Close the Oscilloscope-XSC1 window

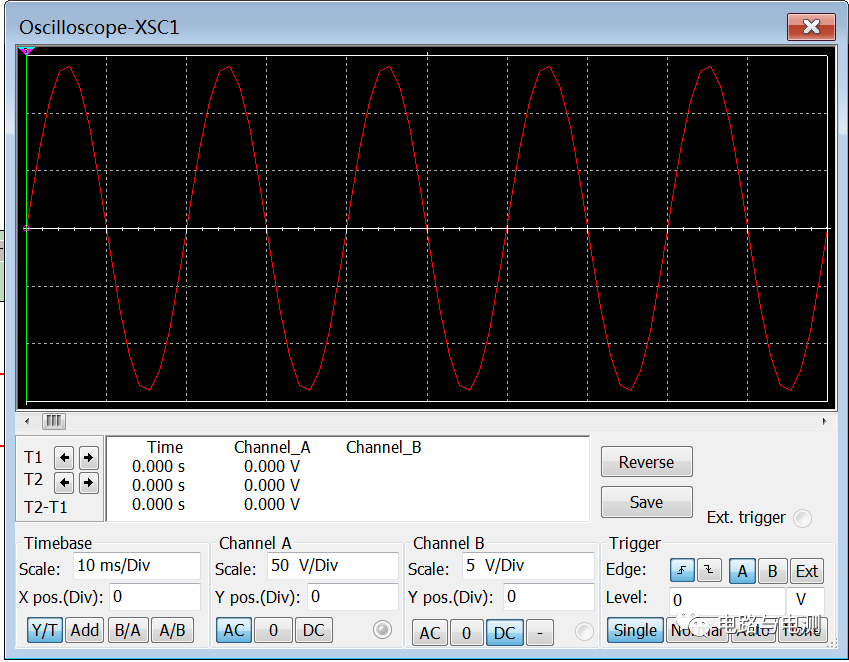(x=811, y=26)
